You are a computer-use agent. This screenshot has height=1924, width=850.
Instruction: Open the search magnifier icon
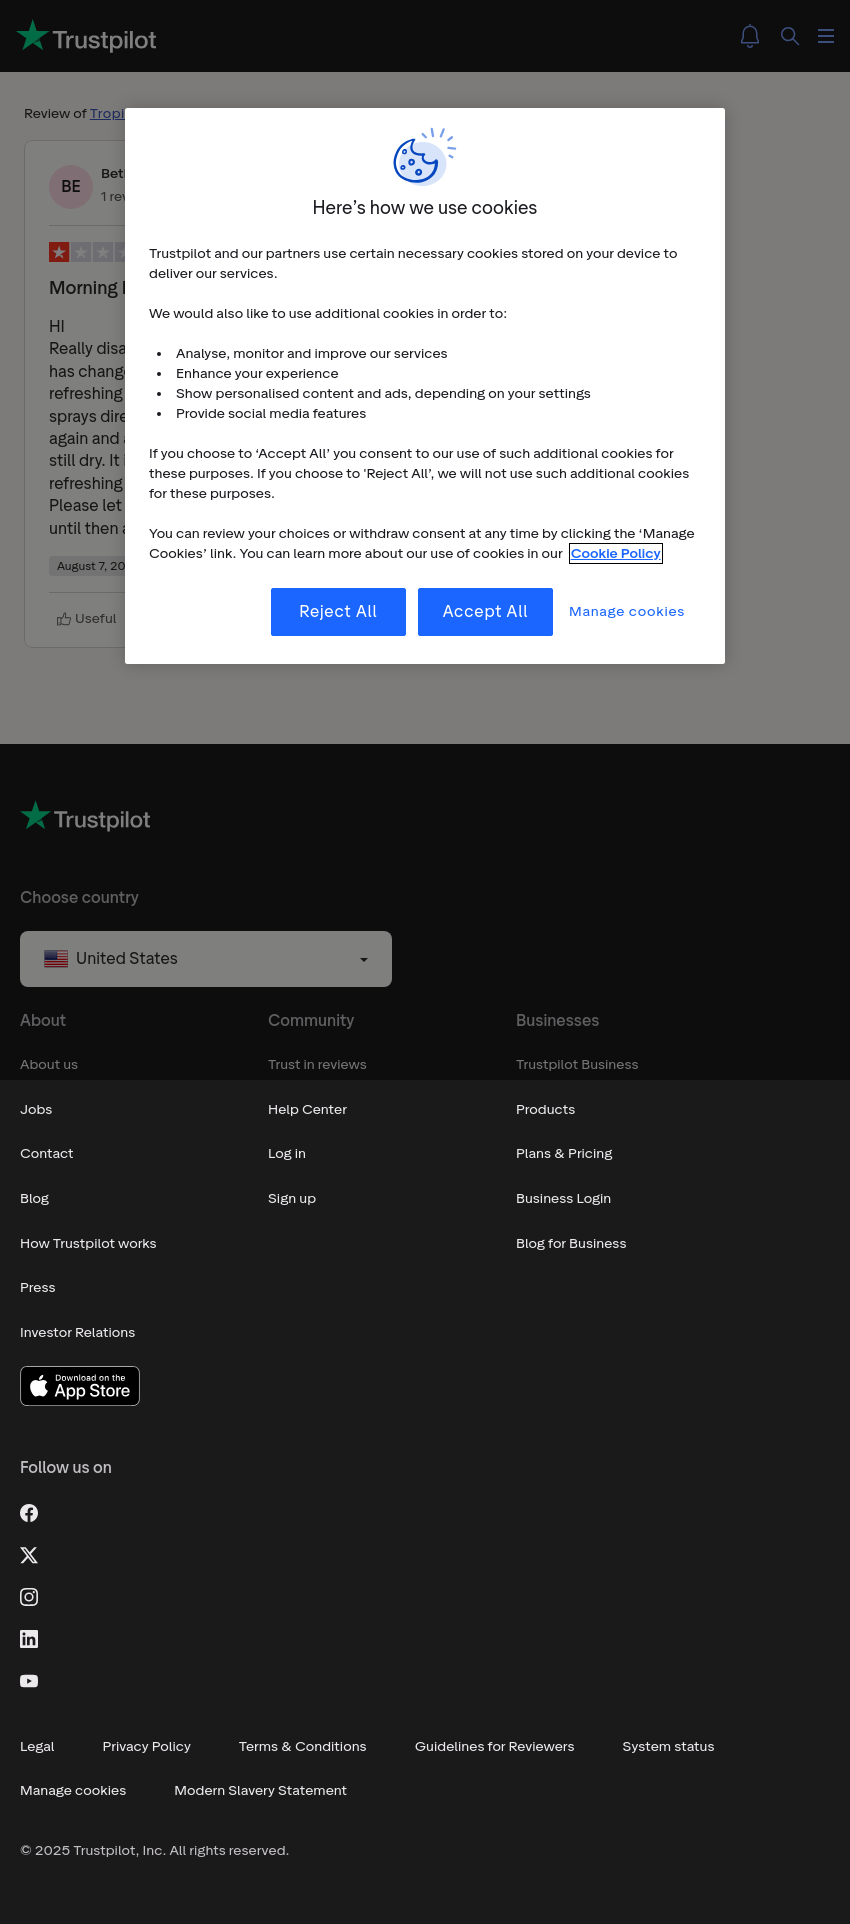790,36
